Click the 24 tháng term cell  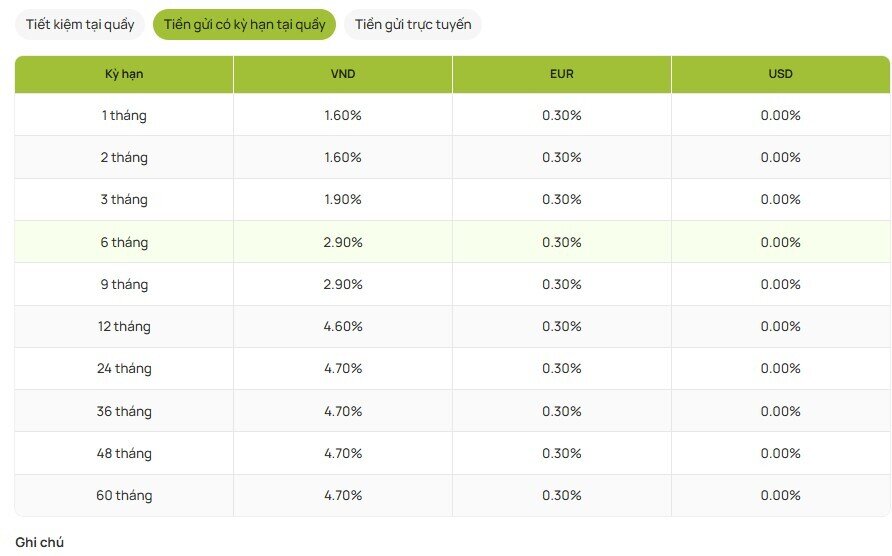[124, 369]
